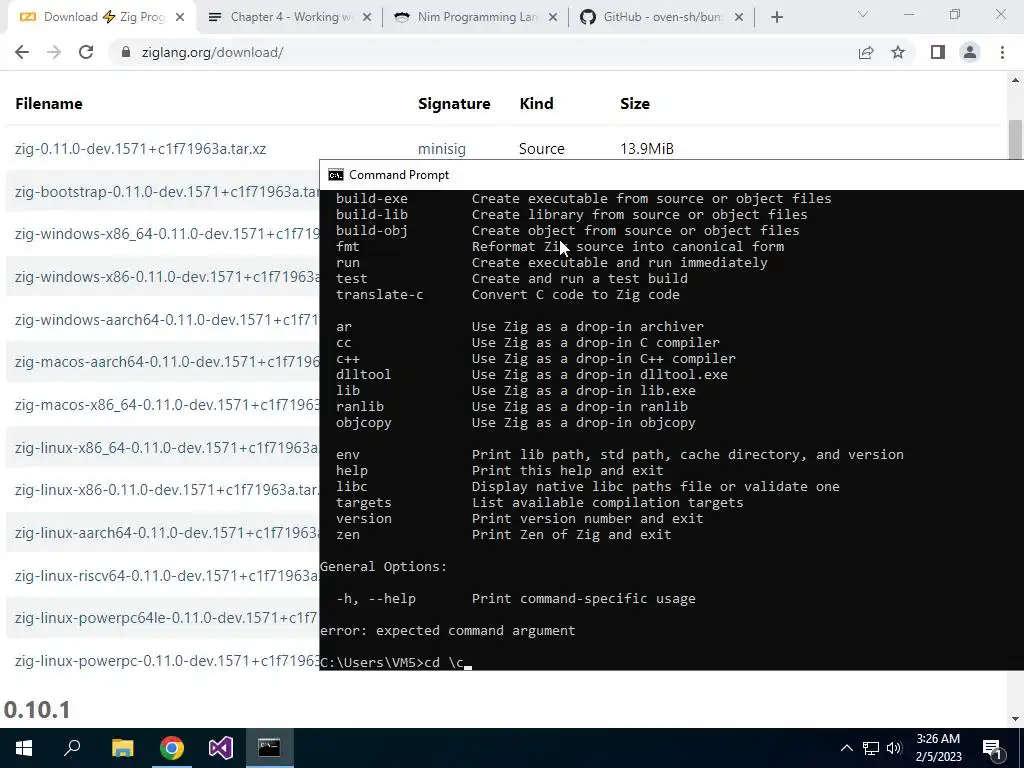Download zig-windows-aarch64 build

(167, 319)
